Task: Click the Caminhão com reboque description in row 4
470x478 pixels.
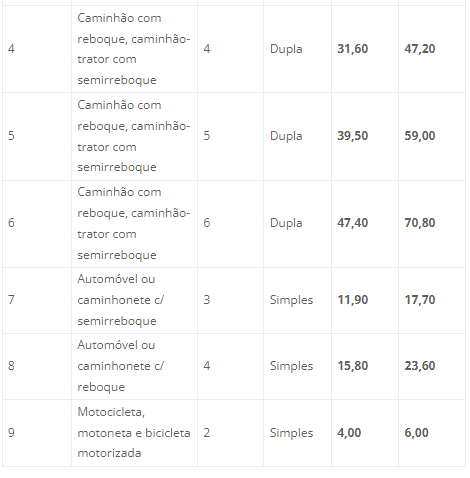Action: tap(134, 49)
